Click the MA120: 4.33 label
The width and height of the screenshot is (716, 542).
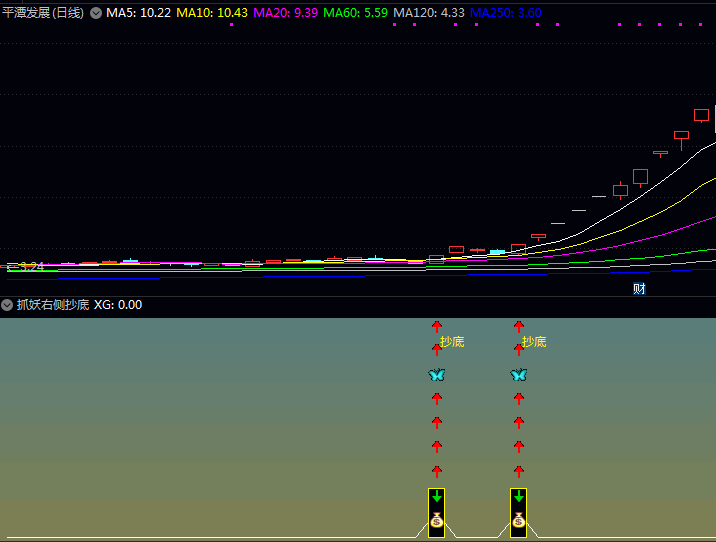(x=429, y=13)
